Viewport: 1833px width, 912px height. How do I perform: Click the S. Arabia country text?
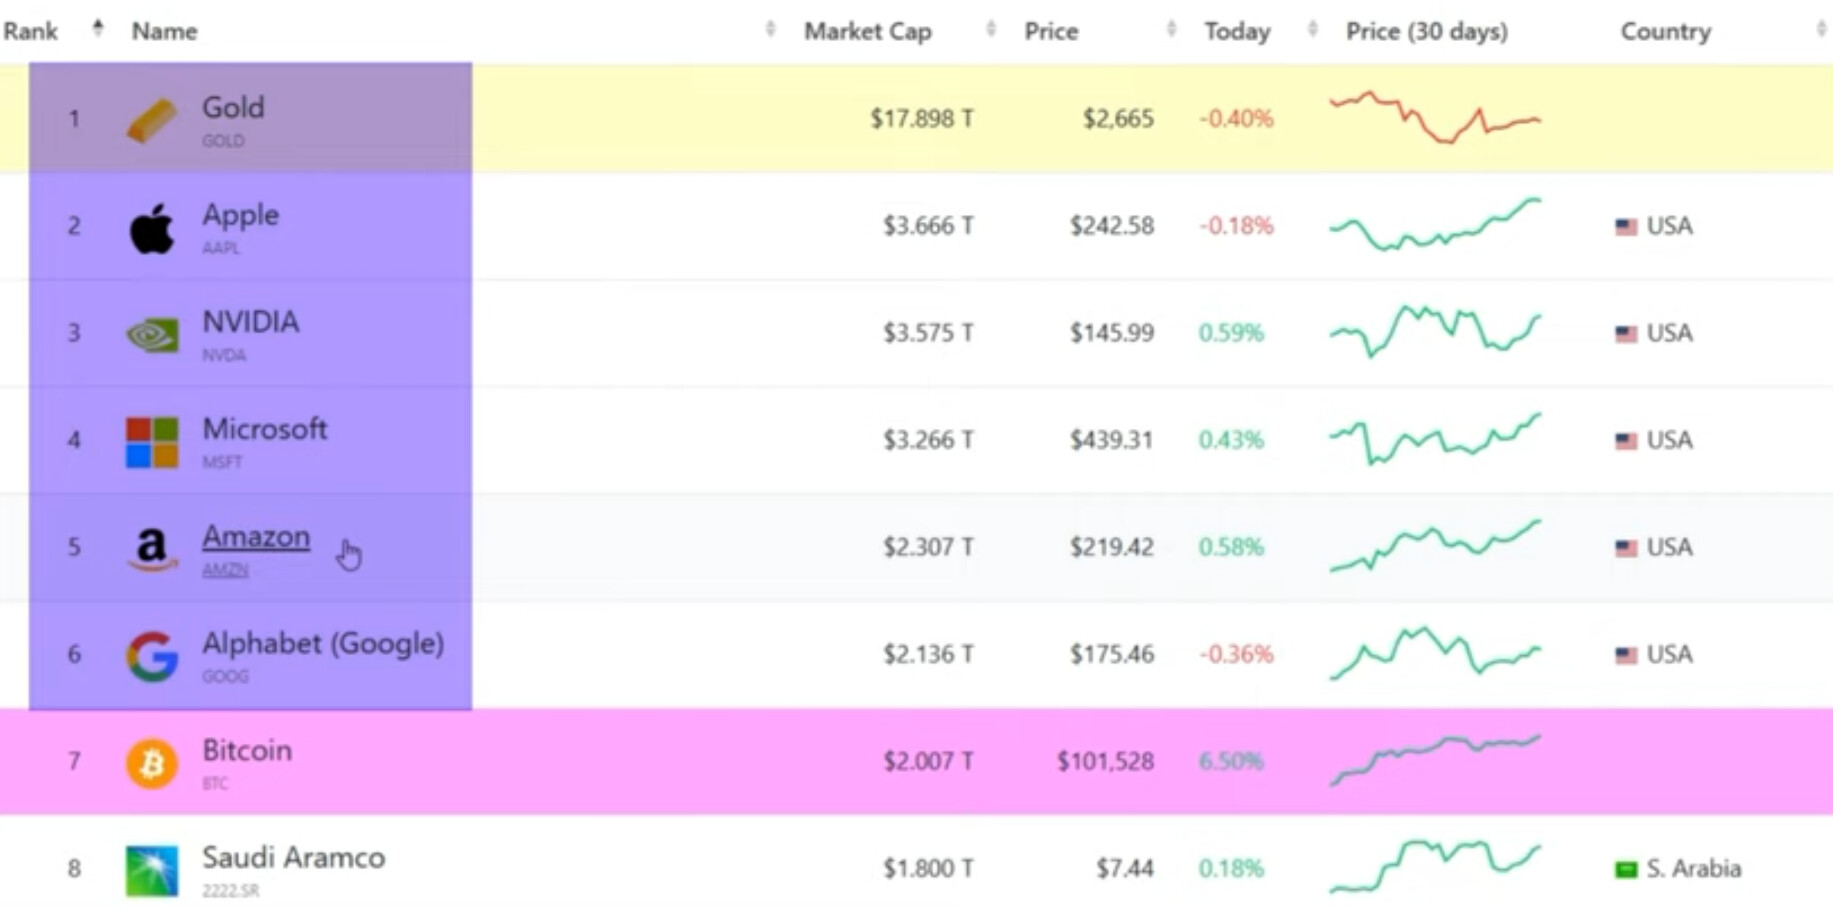pos(1694,868)
